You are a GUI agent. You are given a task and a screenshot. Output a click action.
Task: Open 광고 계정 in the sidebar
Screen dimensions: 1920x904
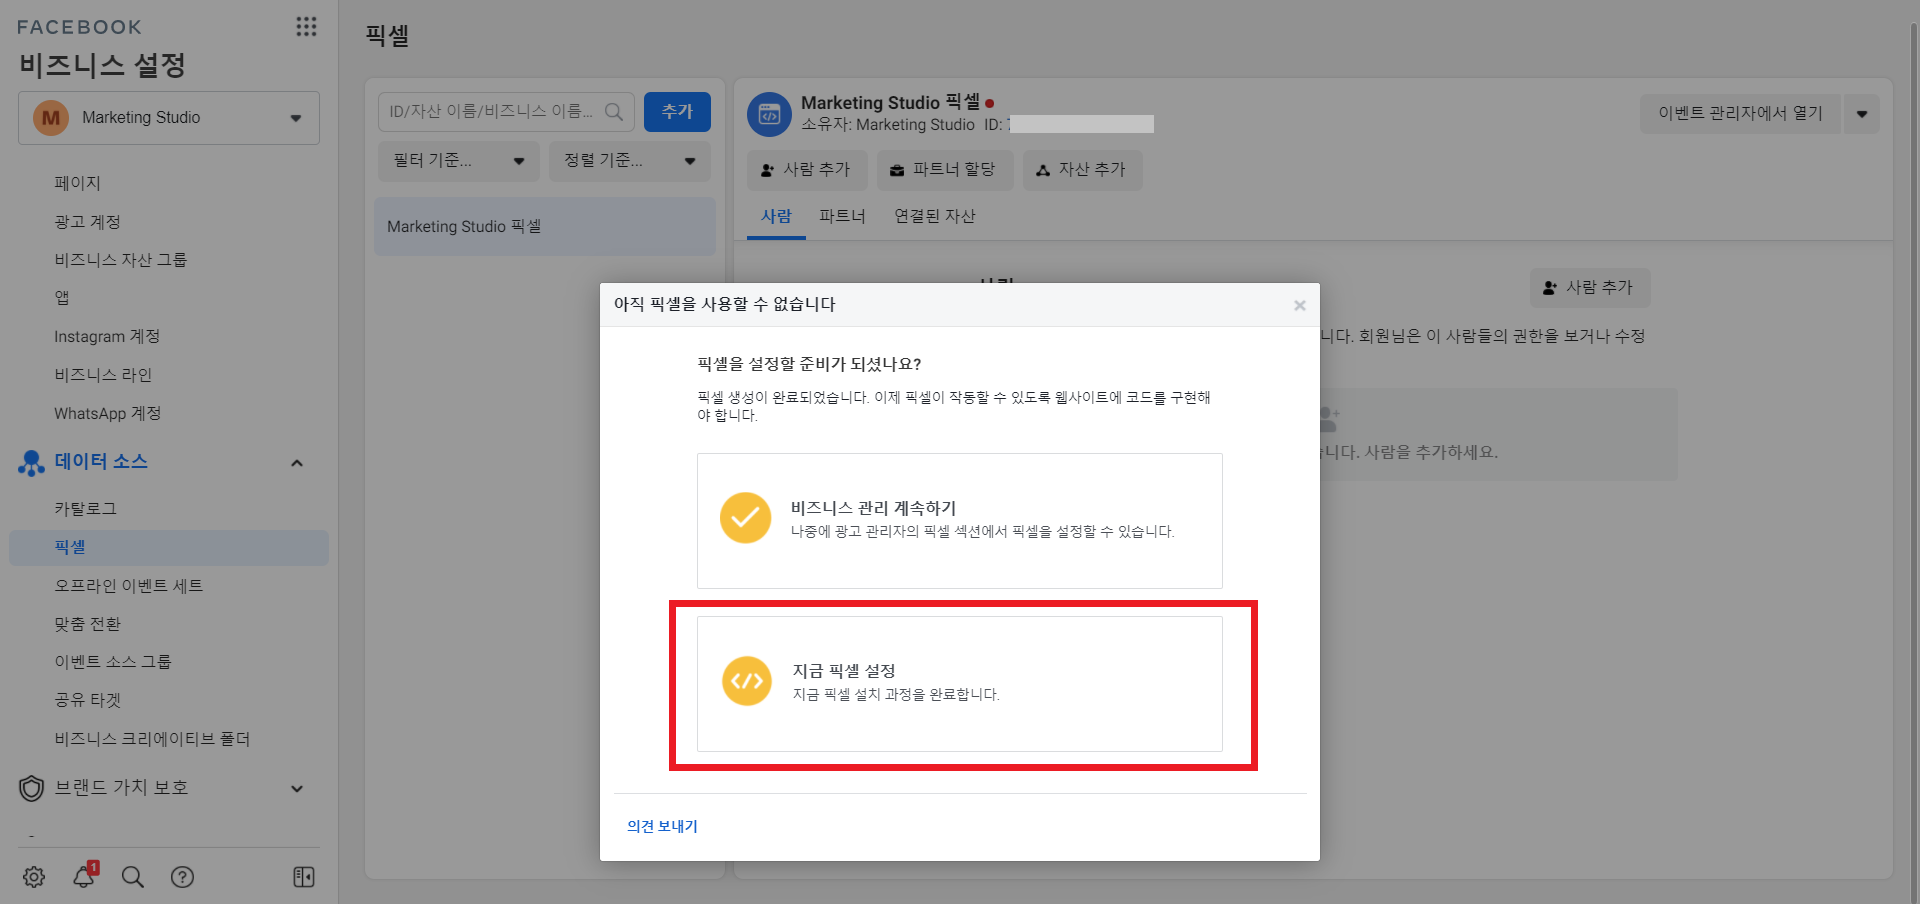pos(87,222)
